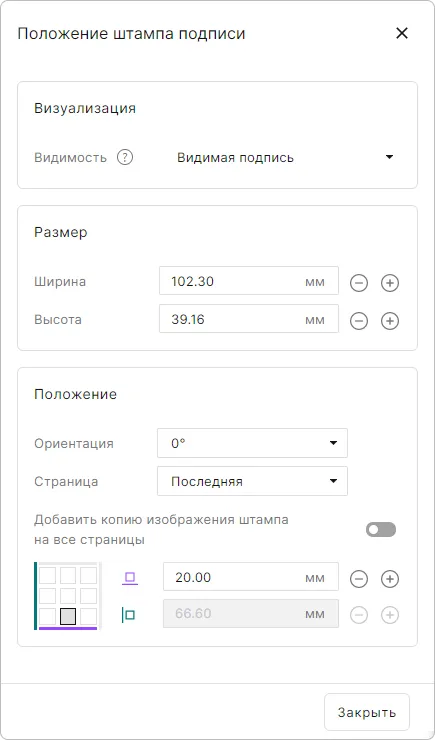This screenshot has width=435, height=740.
Task: Increase Ширина with the plus button
Action: 390,283
